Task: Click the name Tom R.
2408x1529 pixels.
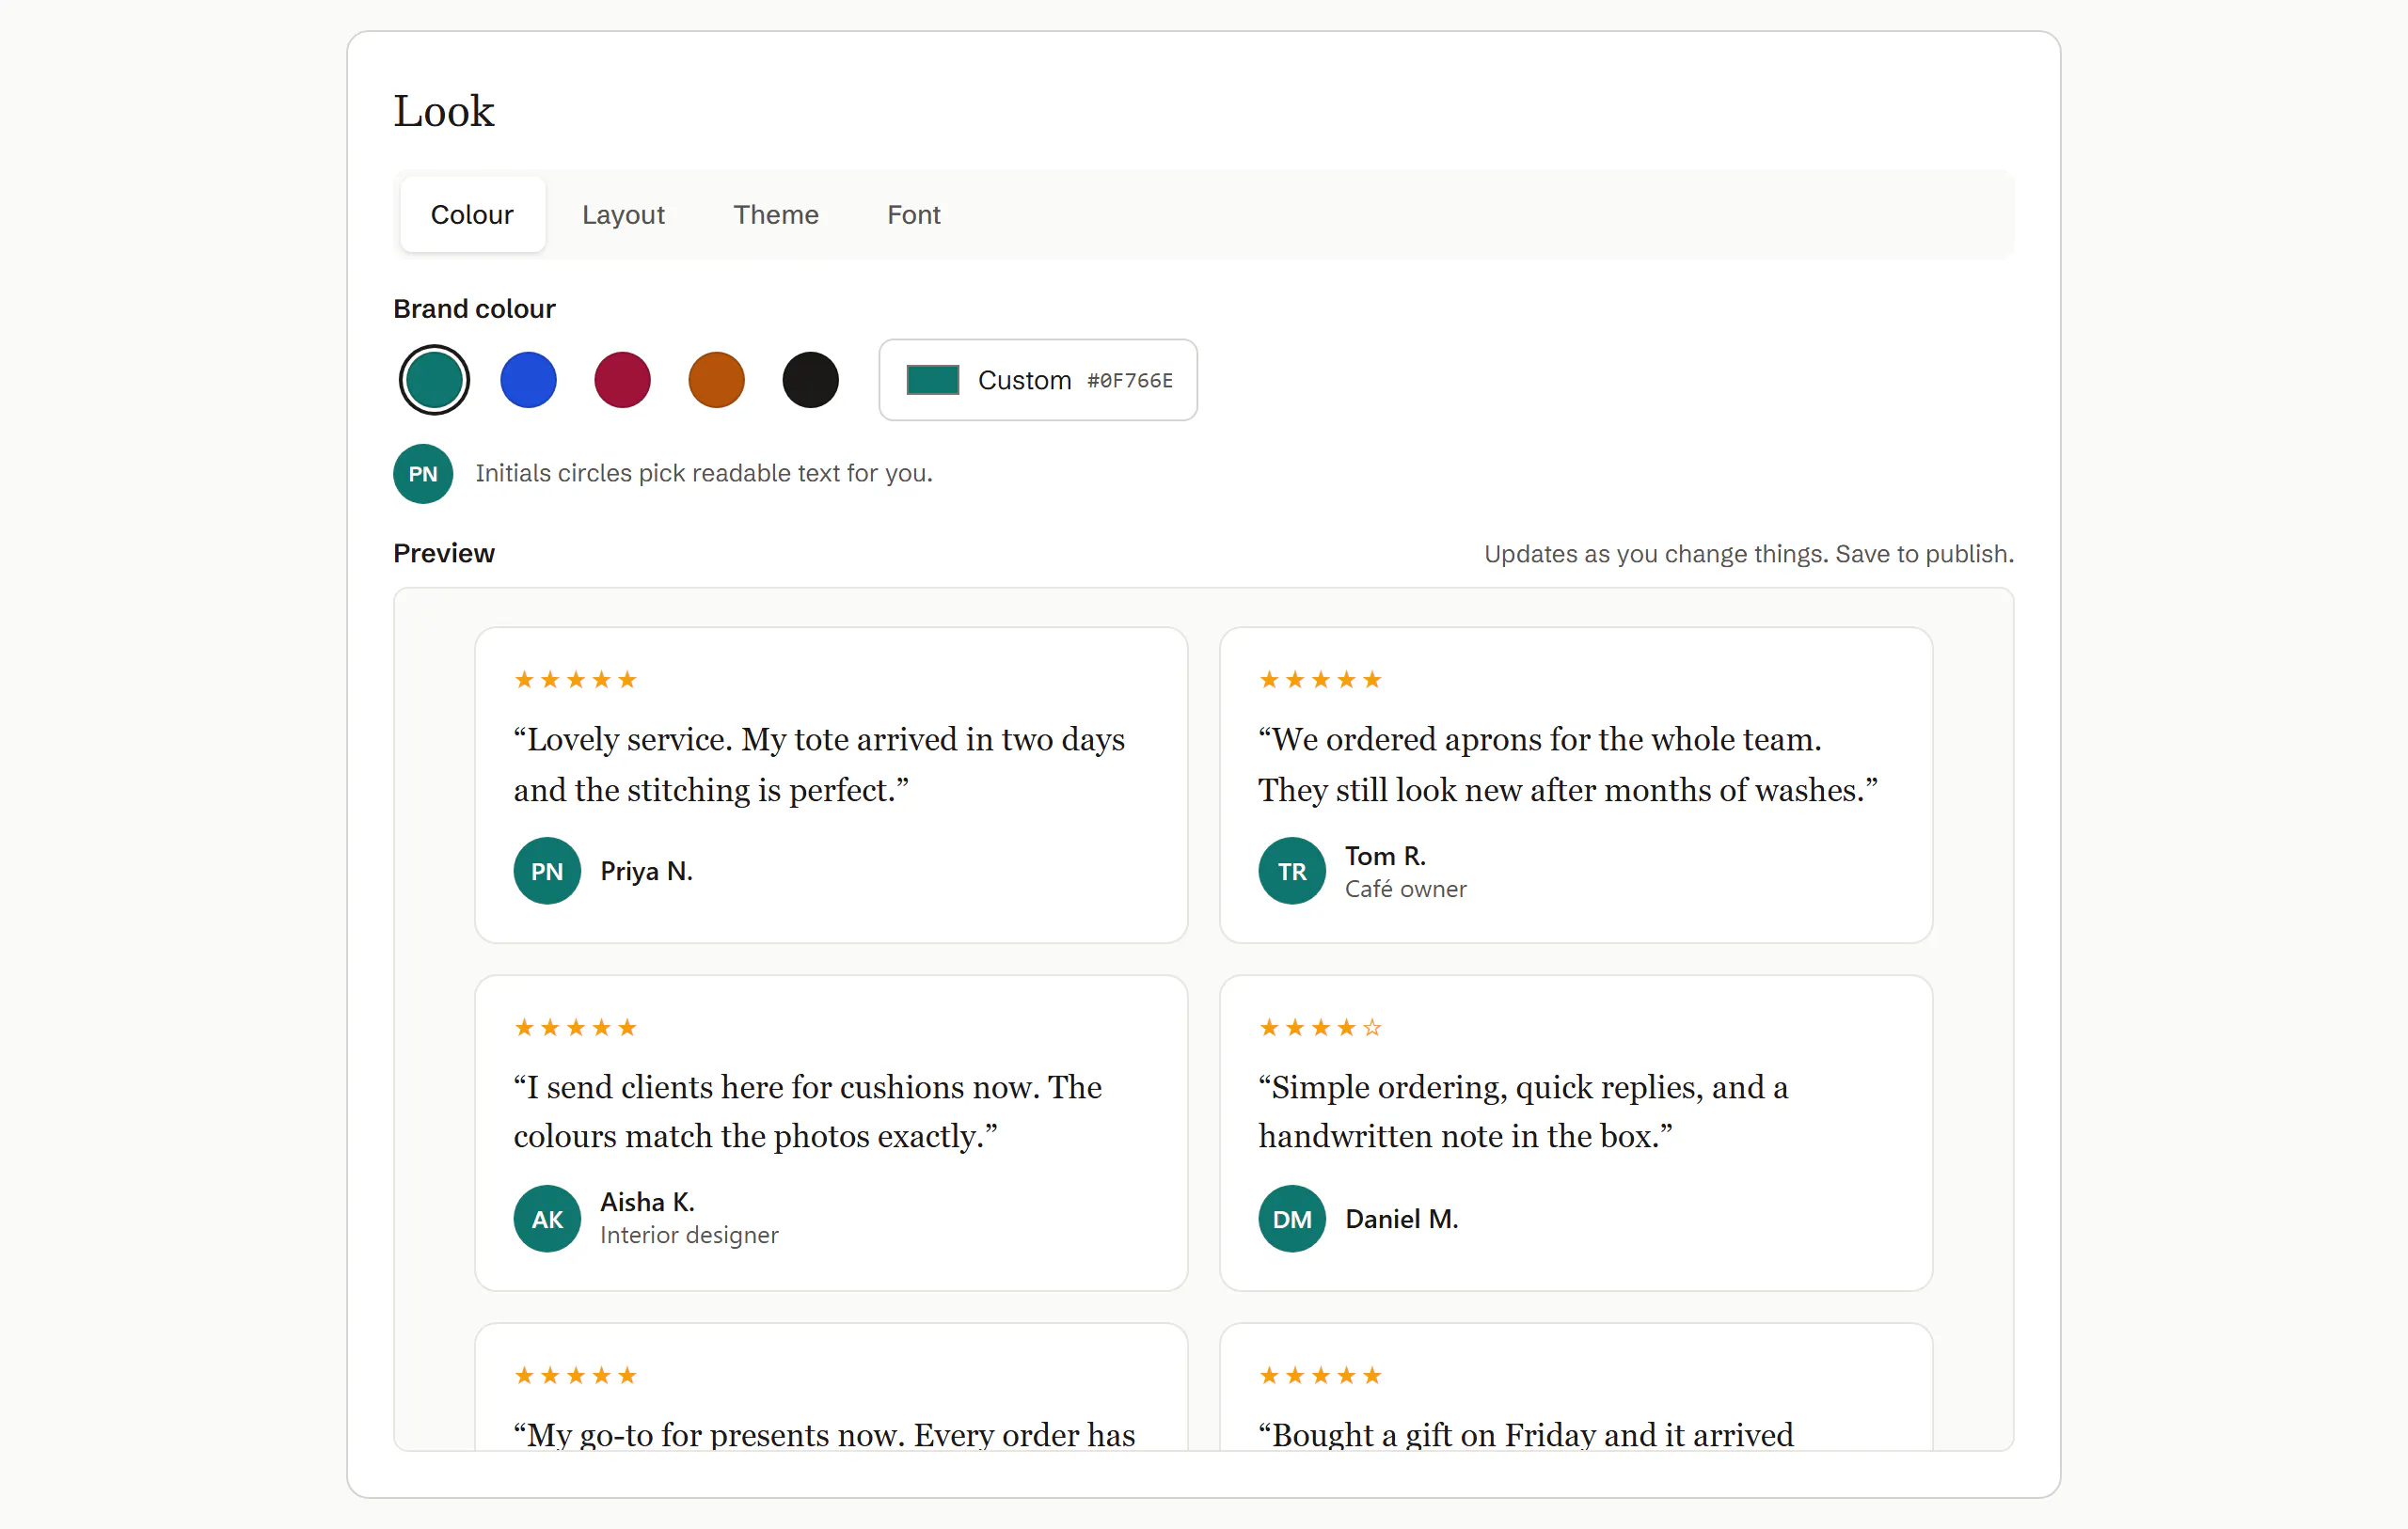Action: [1385, 856]
